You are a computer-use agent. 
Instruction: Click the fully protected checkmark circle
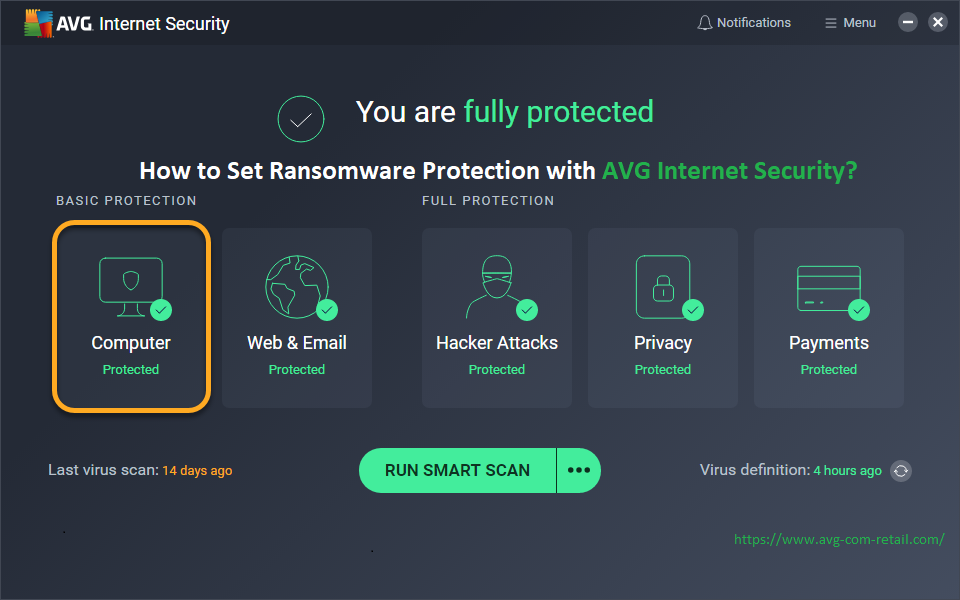click(x=301, y=119)
